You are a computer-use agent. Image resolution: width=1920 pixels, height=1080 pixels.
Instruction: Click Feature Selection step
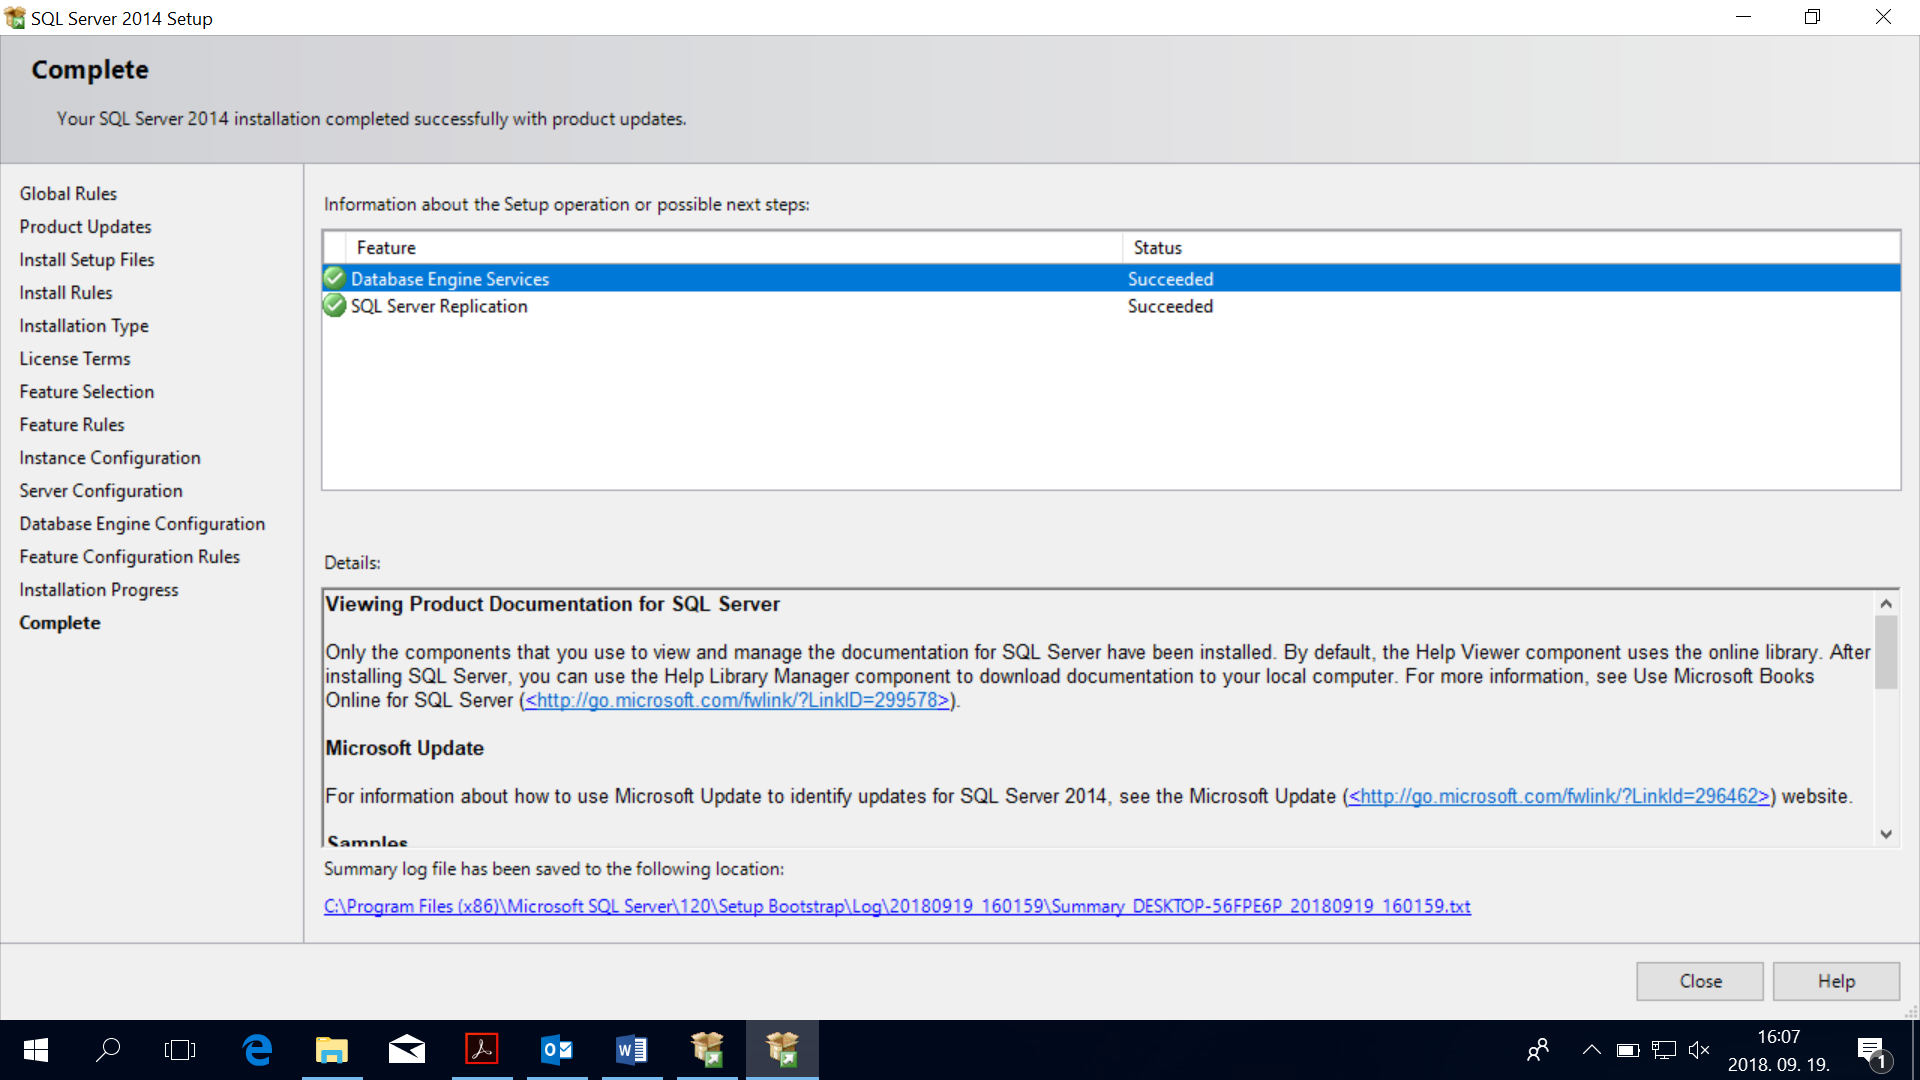(x=87, y=391)
